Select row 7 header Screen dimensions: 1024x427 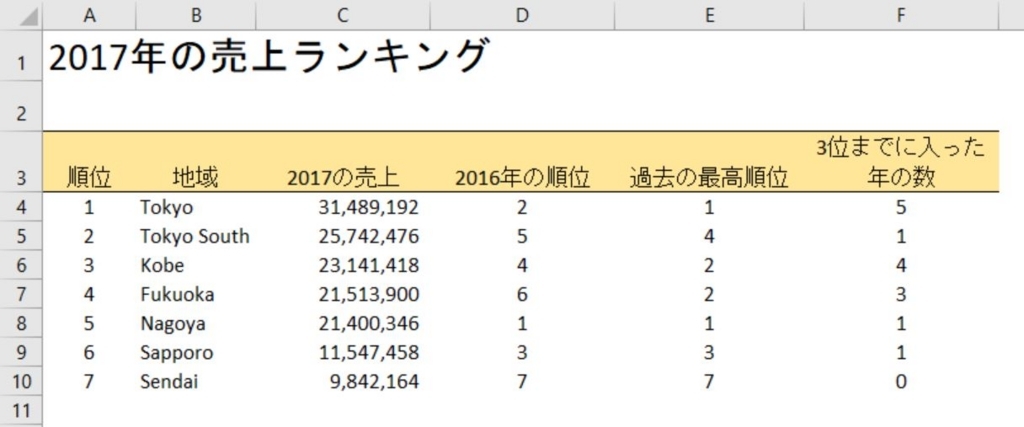click(22, 294)
